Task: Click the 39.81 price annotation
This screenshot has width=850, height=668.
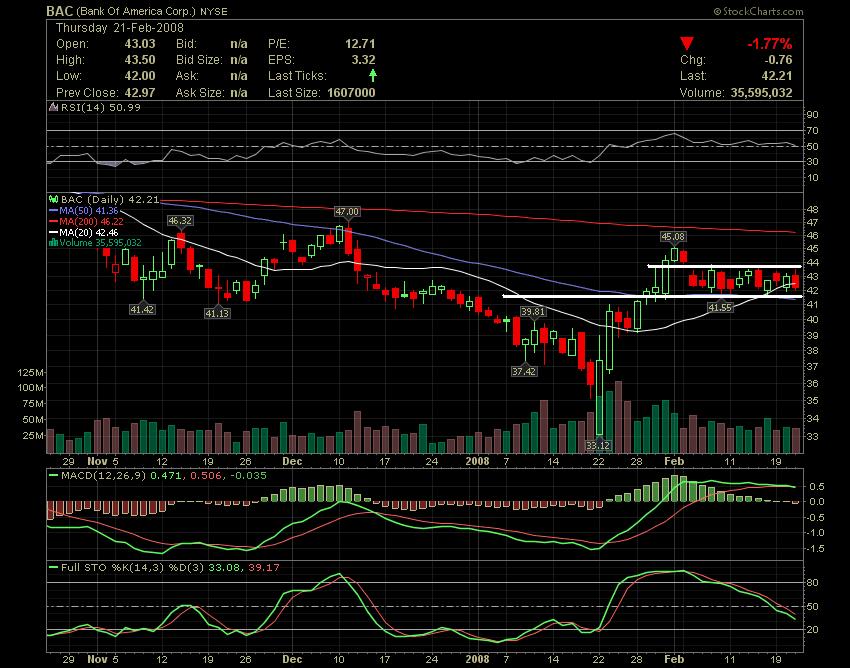Action: (533, 312)
